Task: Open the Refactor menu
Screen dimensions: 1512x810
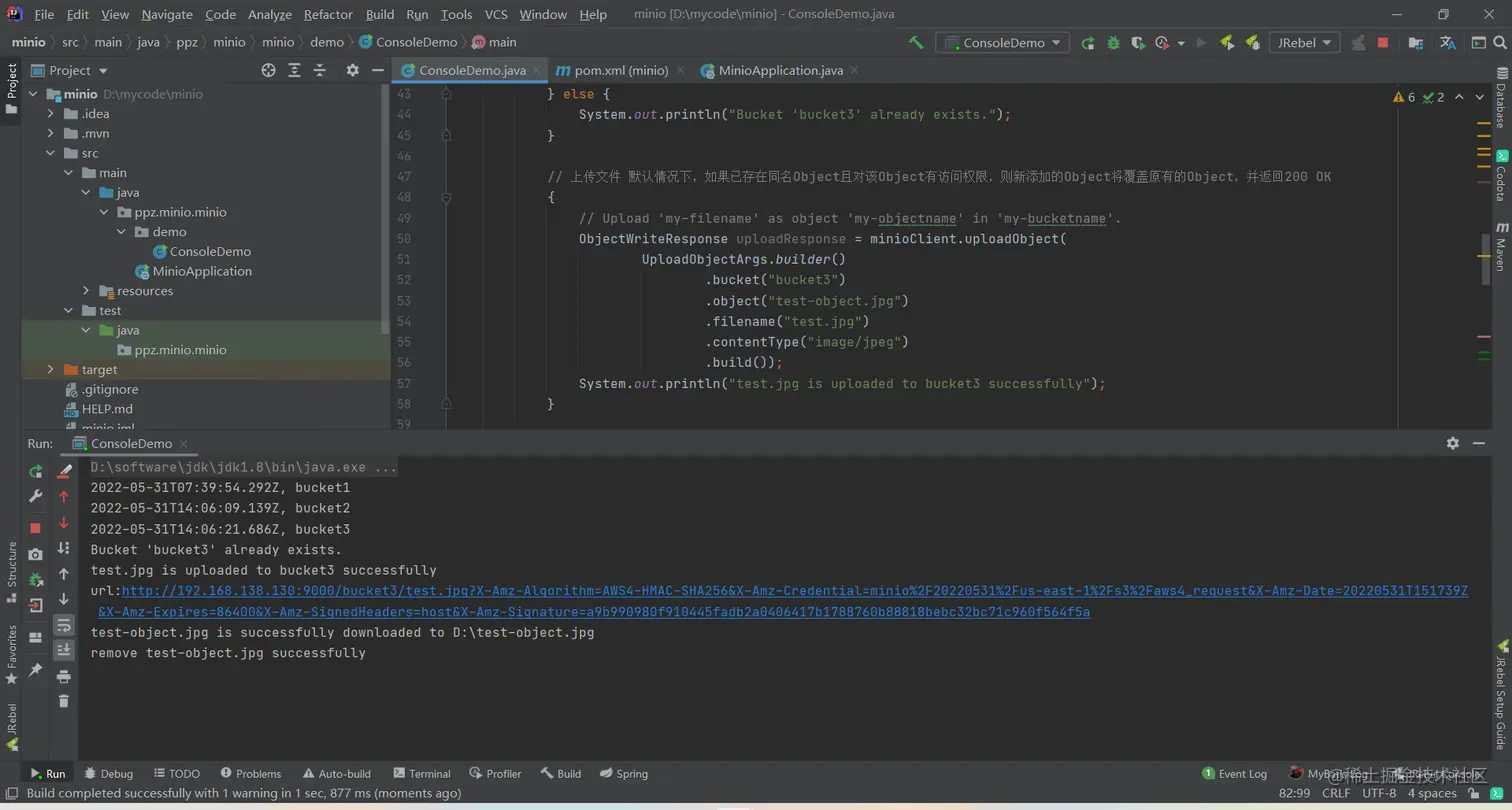Action: coord(328,14)
